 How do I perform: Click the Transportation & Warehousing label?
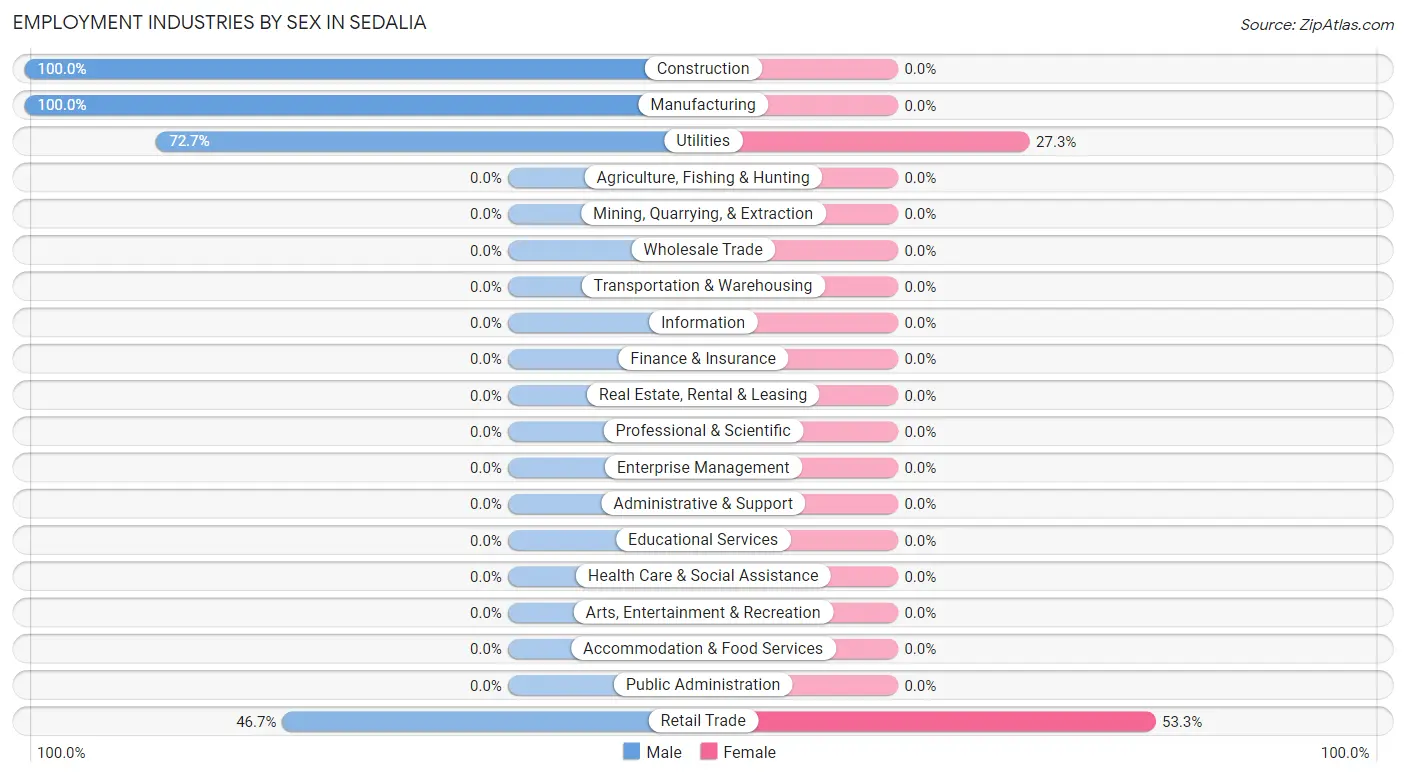point(703,286)
